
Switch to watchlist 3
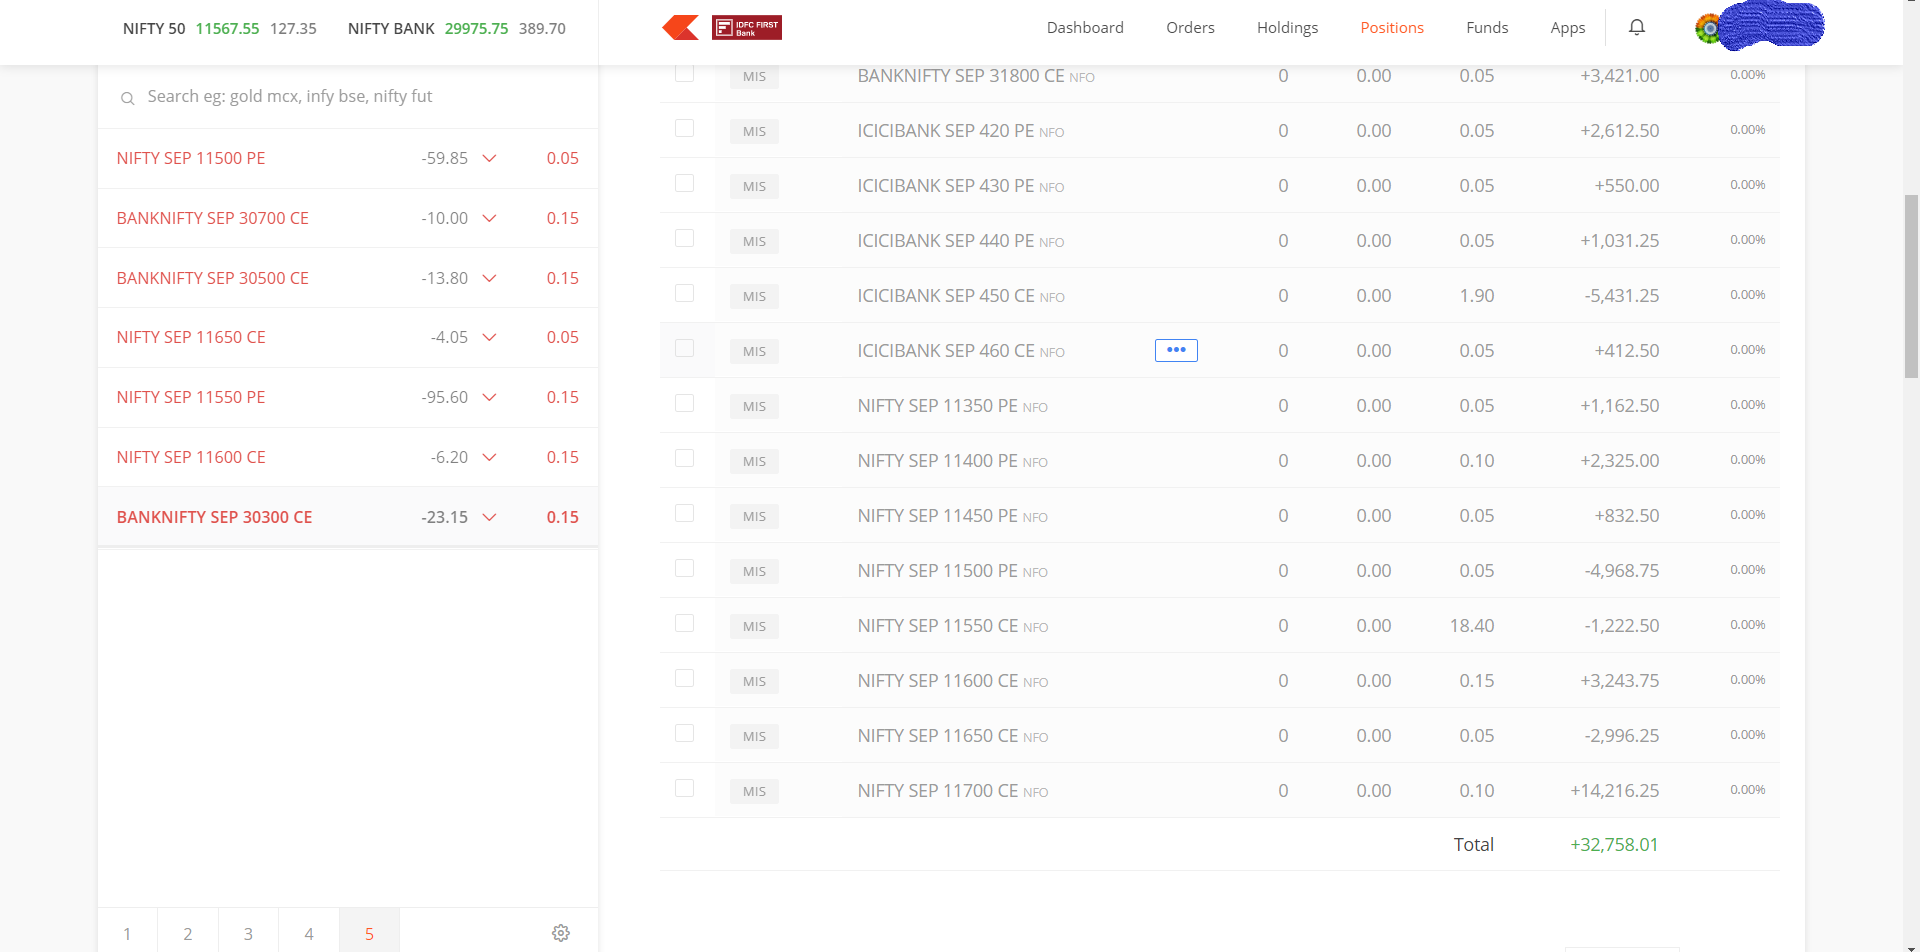(248, 933)
